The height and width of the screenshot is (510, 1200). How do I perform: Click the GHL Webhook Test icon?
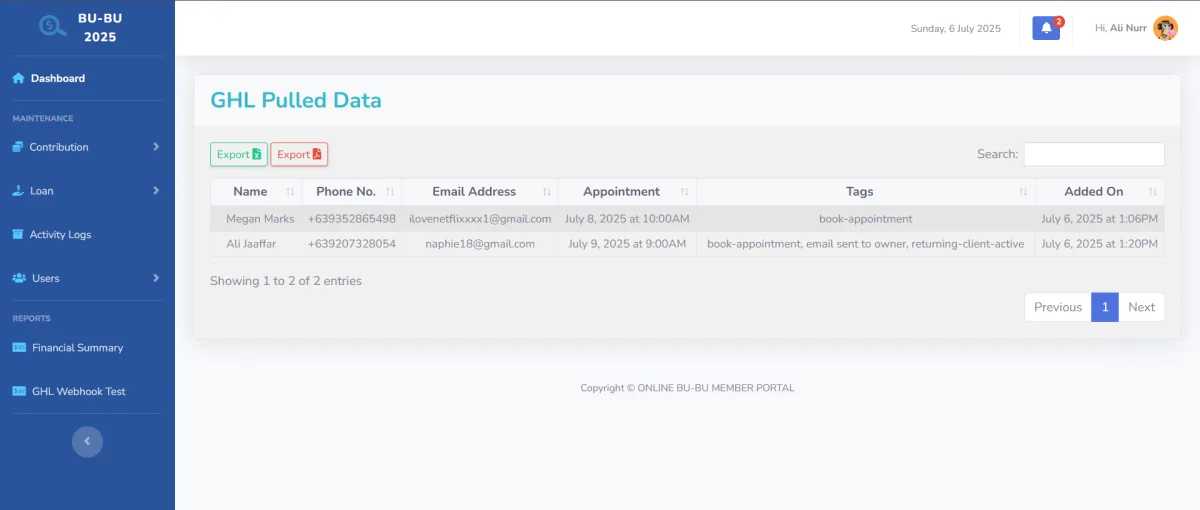pos(19,391)
